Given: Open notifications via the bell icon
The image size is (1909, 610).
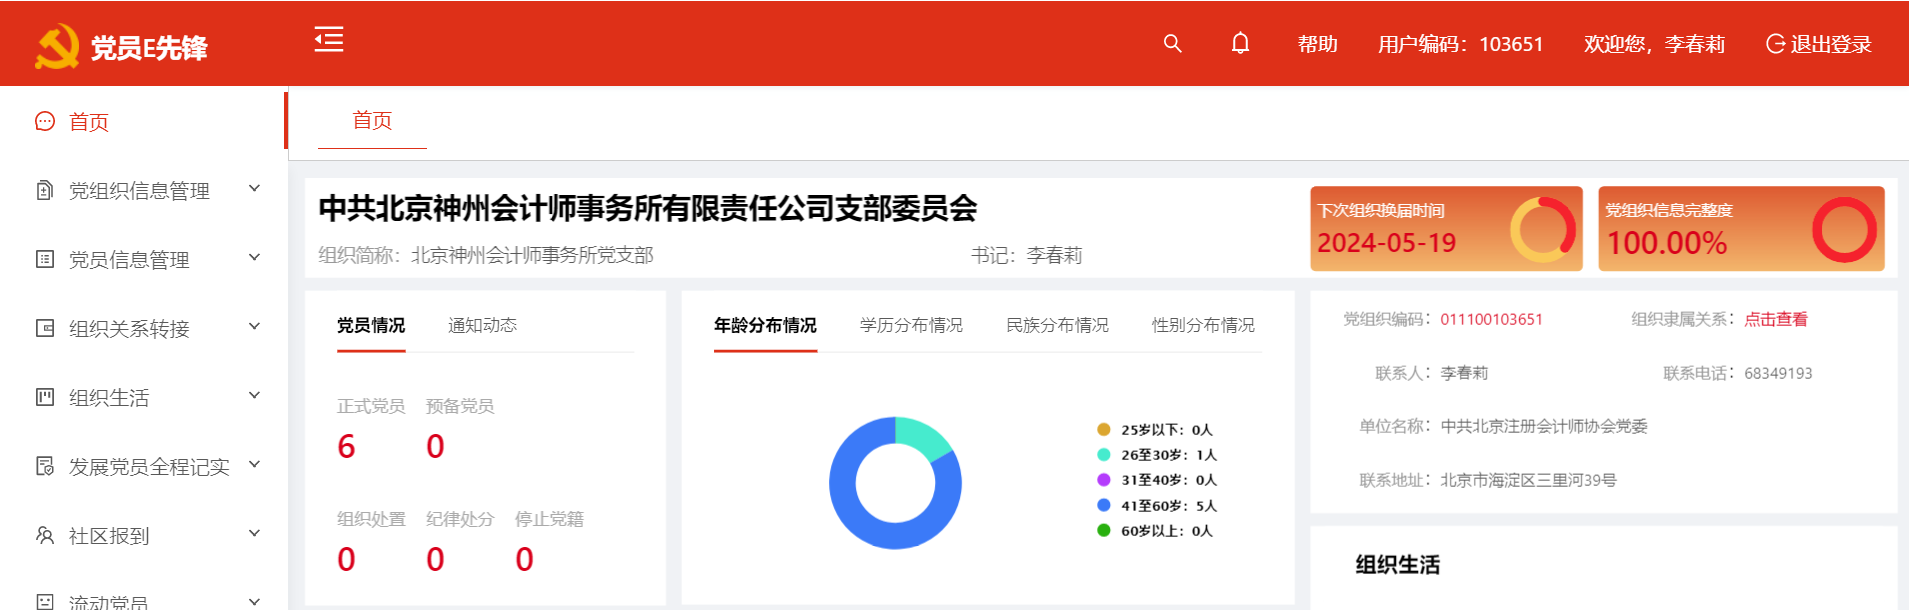Looking at the screenshot, I should pos(1240,44).
